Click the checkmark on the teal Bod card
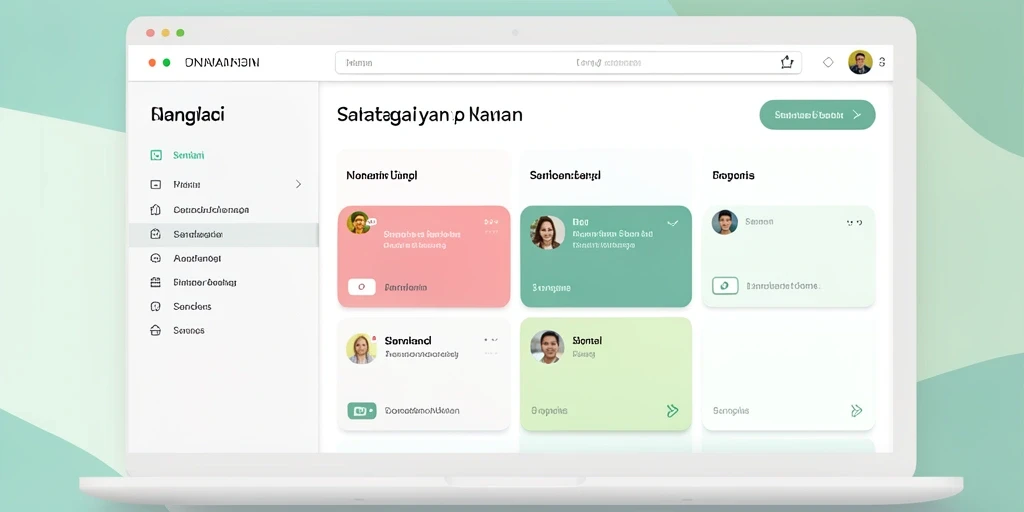1024x512 pixels. [x=673, y=223]
